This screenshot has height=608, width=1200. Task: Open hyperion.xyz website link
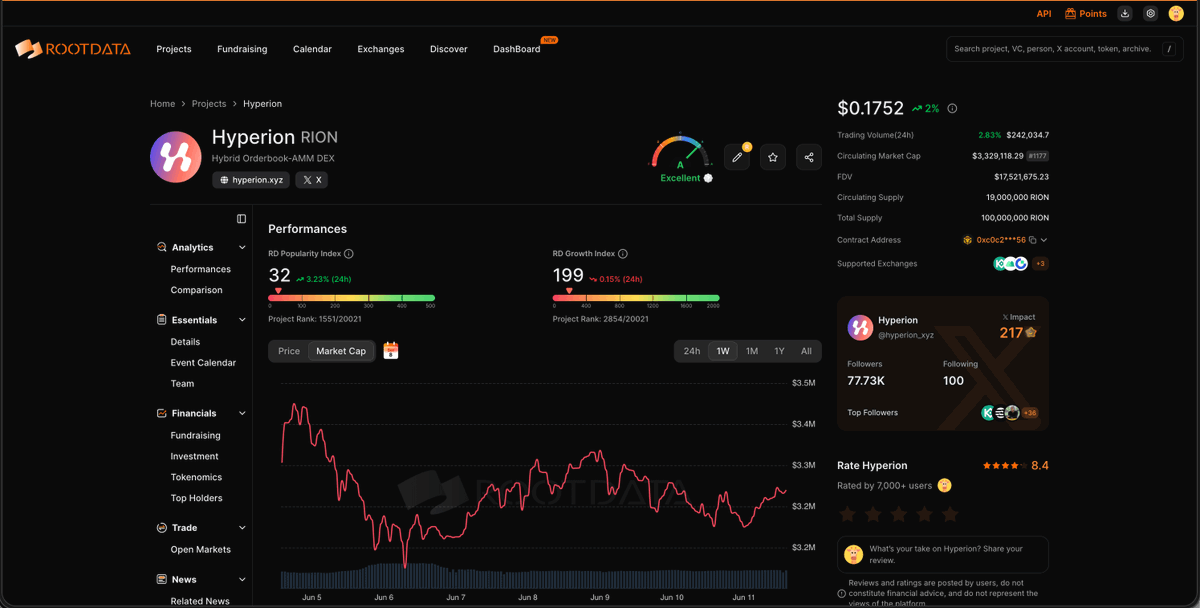(x=251, y=180)
